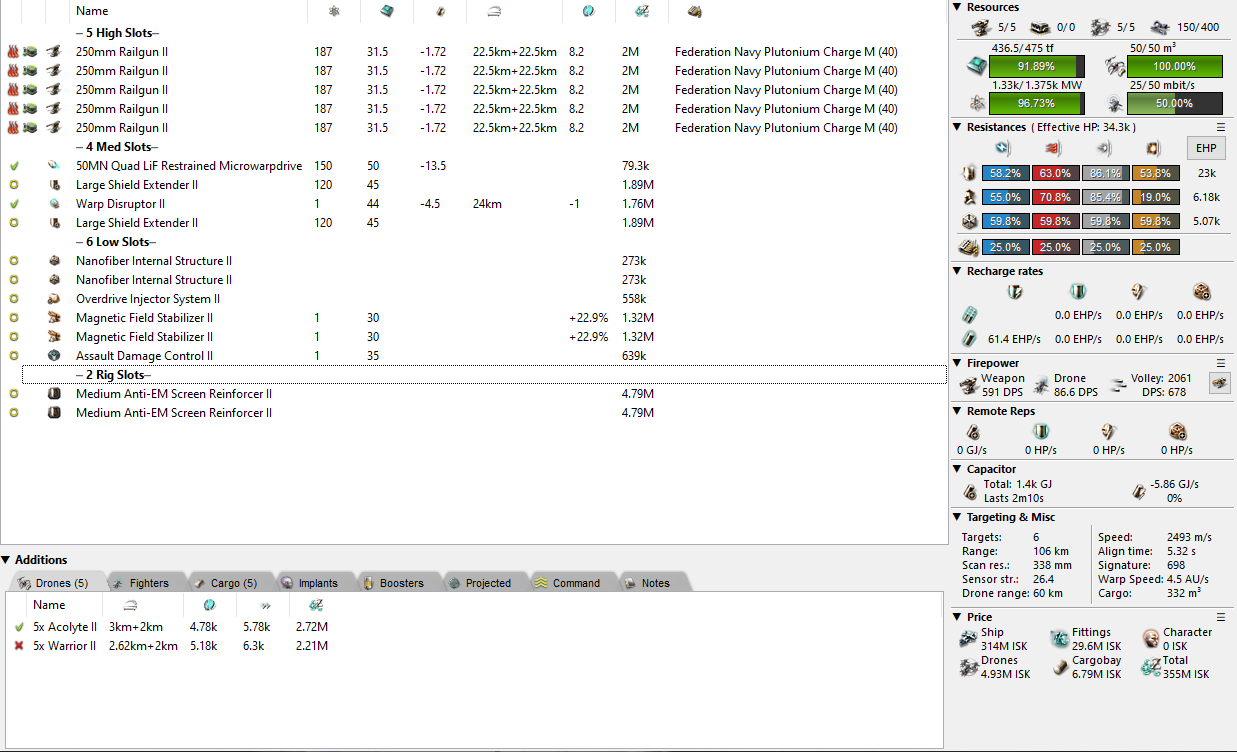Viewport: 1237px width, 752px height.
Task: Toggle Warp Disruptor II module state
Action: click(14, 204)
